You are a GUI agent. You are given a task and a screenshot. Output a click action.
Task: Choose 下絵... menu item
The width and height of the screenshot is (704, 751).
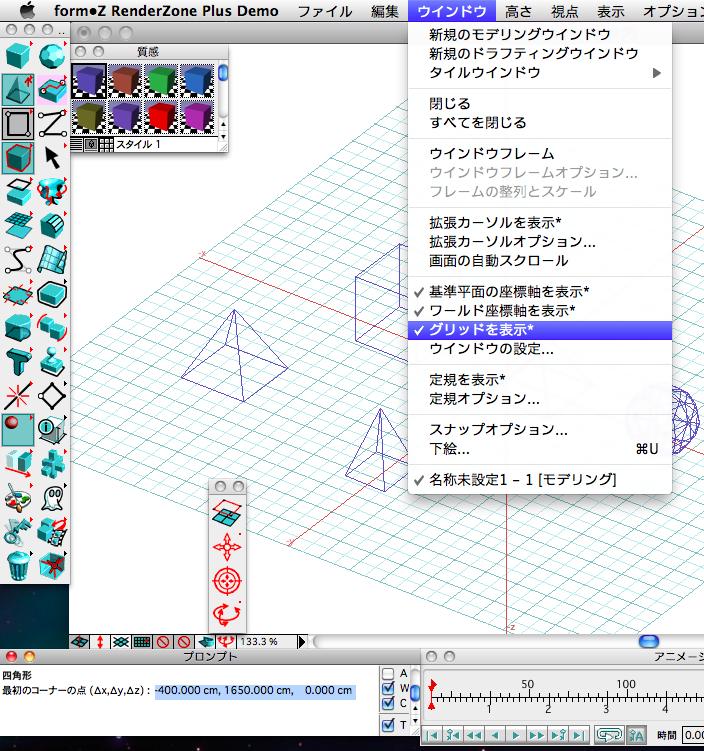[540, 449]
